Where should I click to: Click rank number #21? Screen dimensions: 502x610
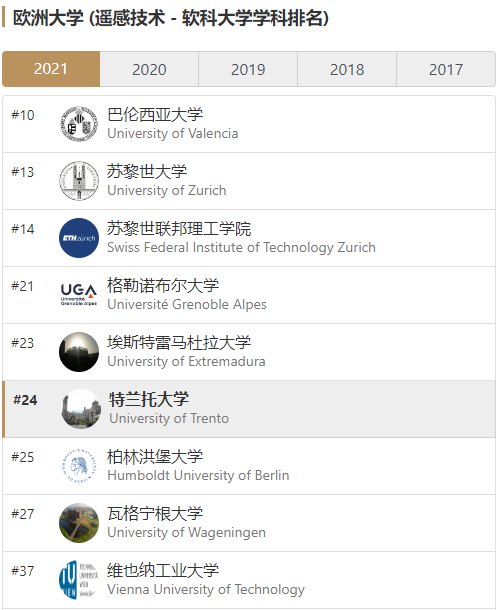[23, 286]
